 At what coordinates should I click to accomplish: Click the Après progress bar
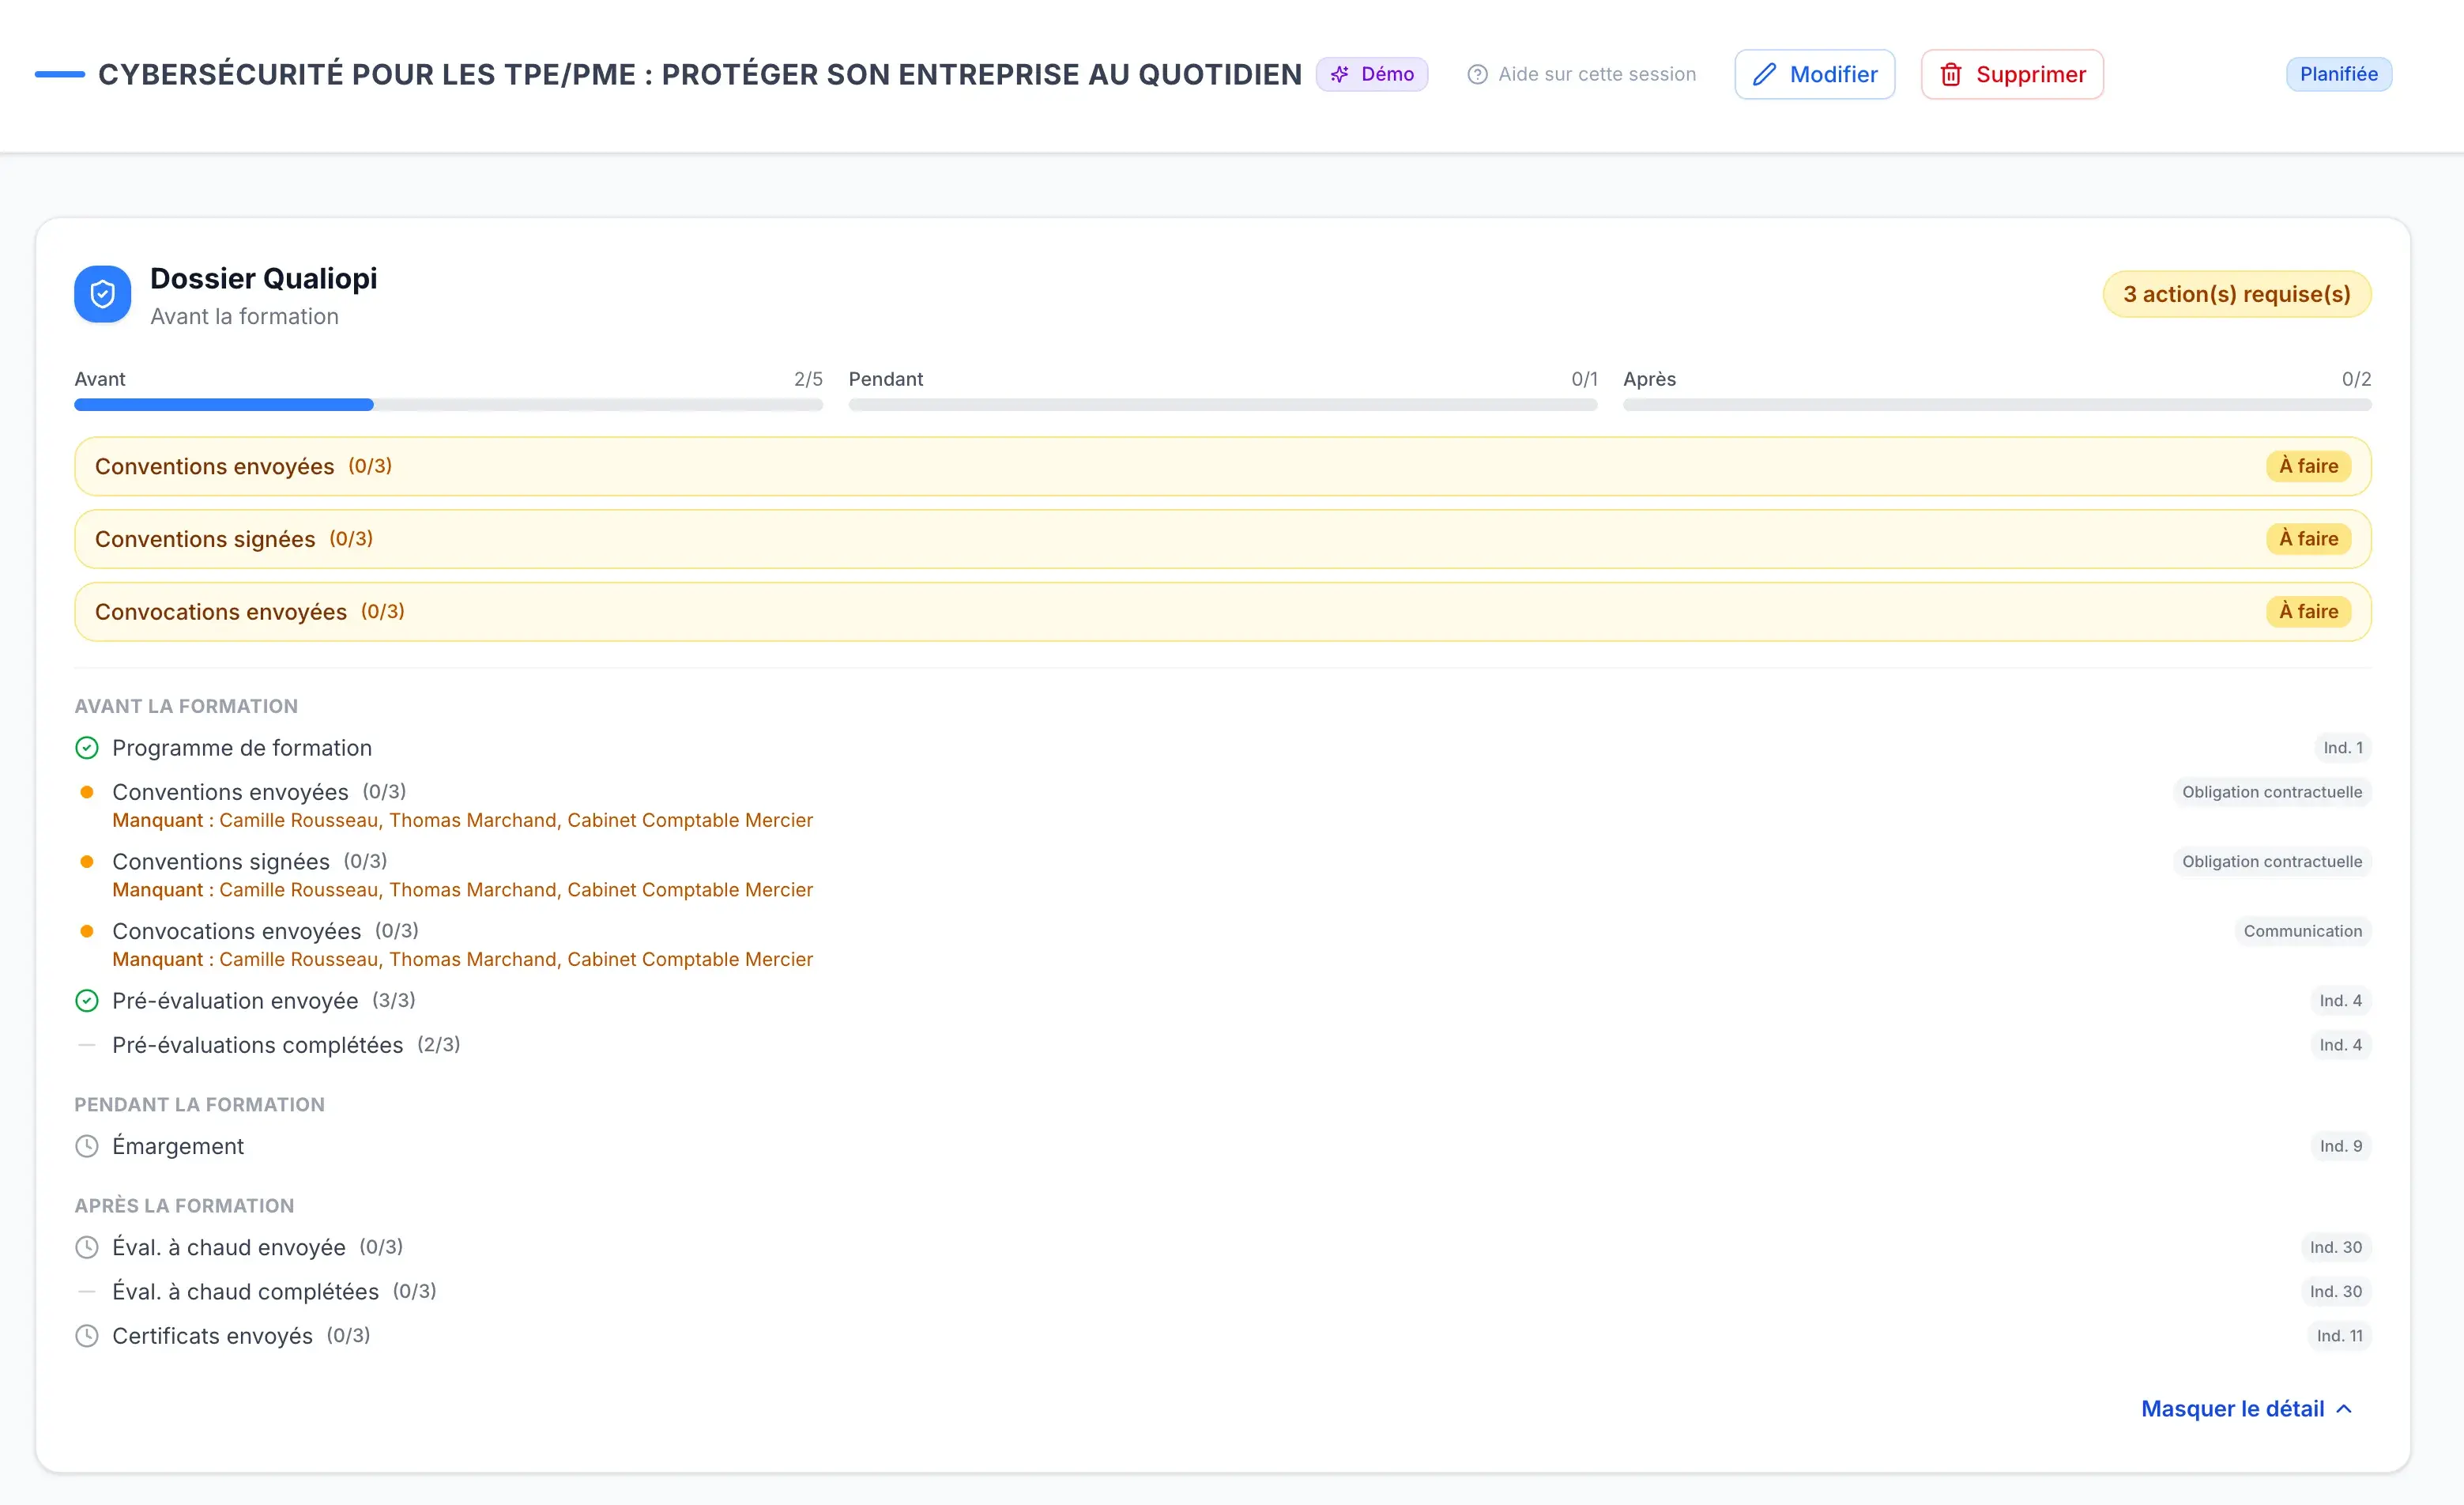[1997, 405]
